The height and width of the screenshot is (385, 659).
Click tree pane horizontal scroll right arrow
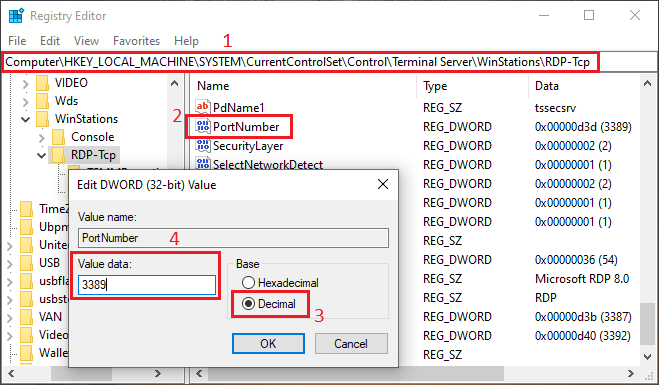coord(158,373)
